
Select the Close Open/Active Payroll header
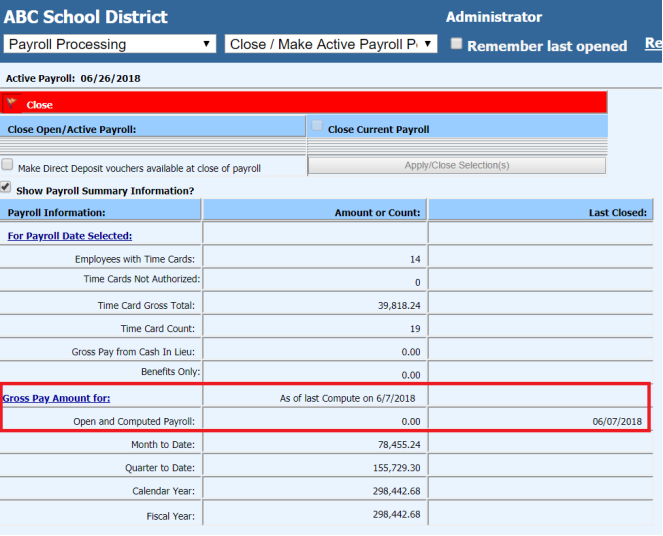[x=72, y=129]
